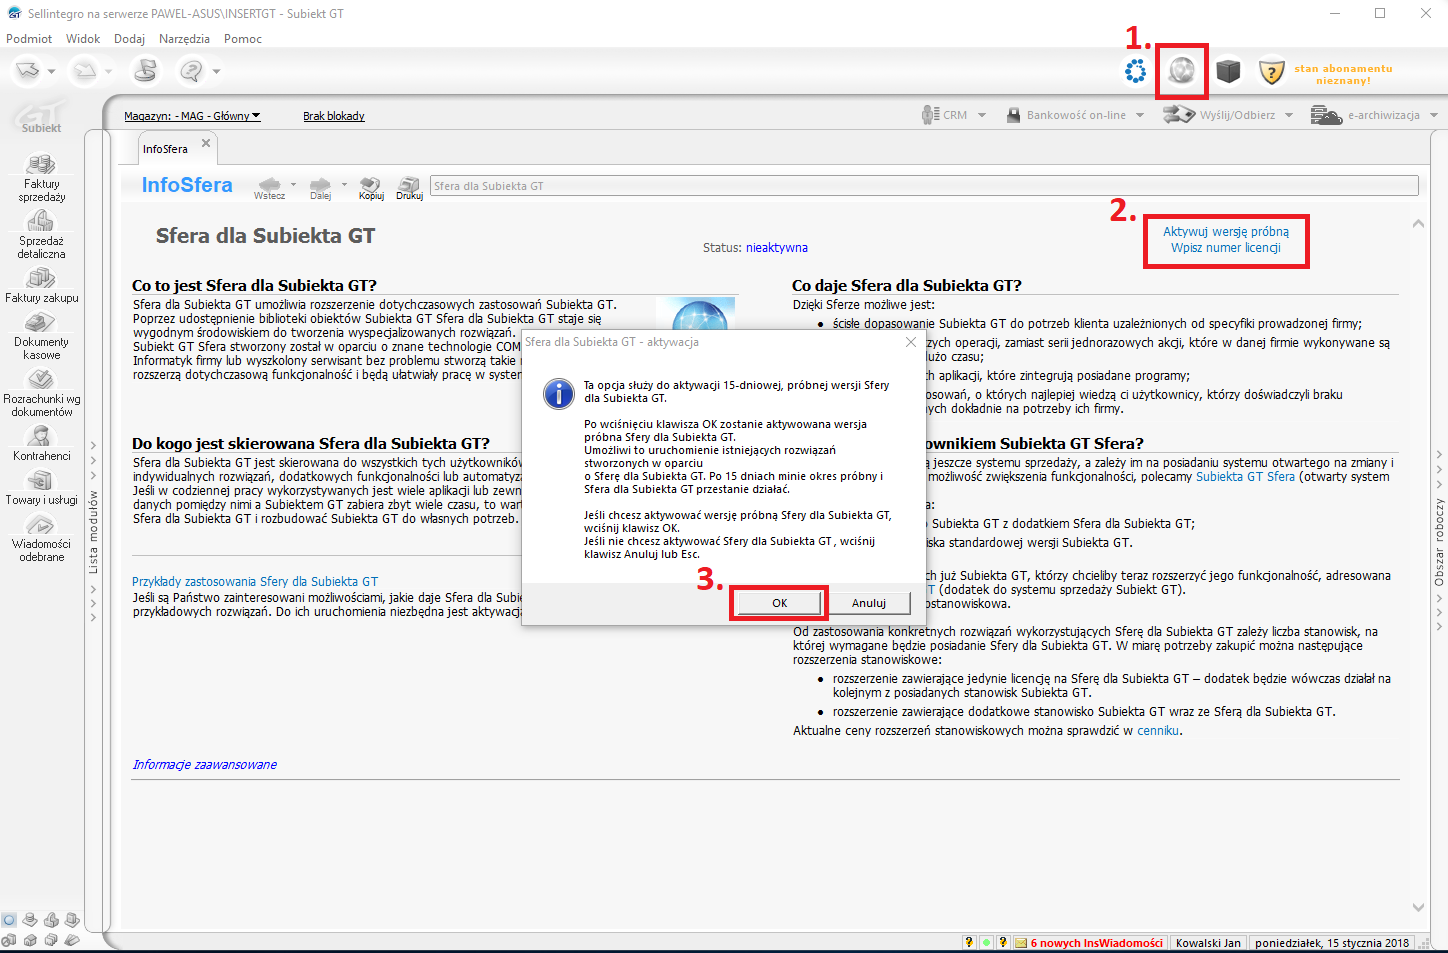Viewport: 1448px width, 953px height.
Task: Open the help speech-bubble icon
Action: point(191,70)
